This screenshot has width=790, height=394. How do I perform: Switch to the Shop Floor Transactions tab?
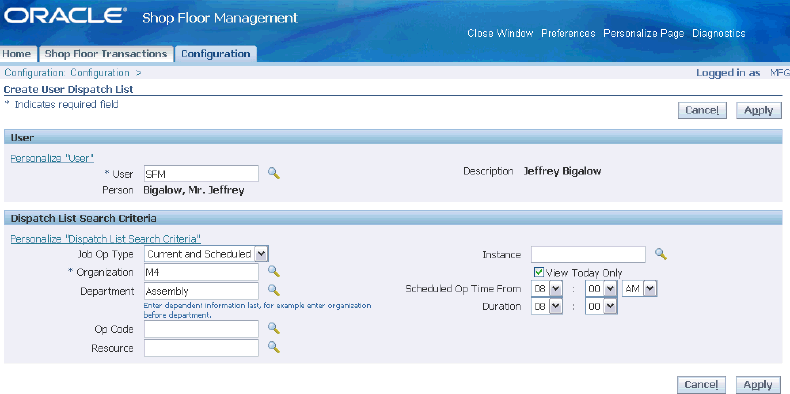tap(106, 54)
